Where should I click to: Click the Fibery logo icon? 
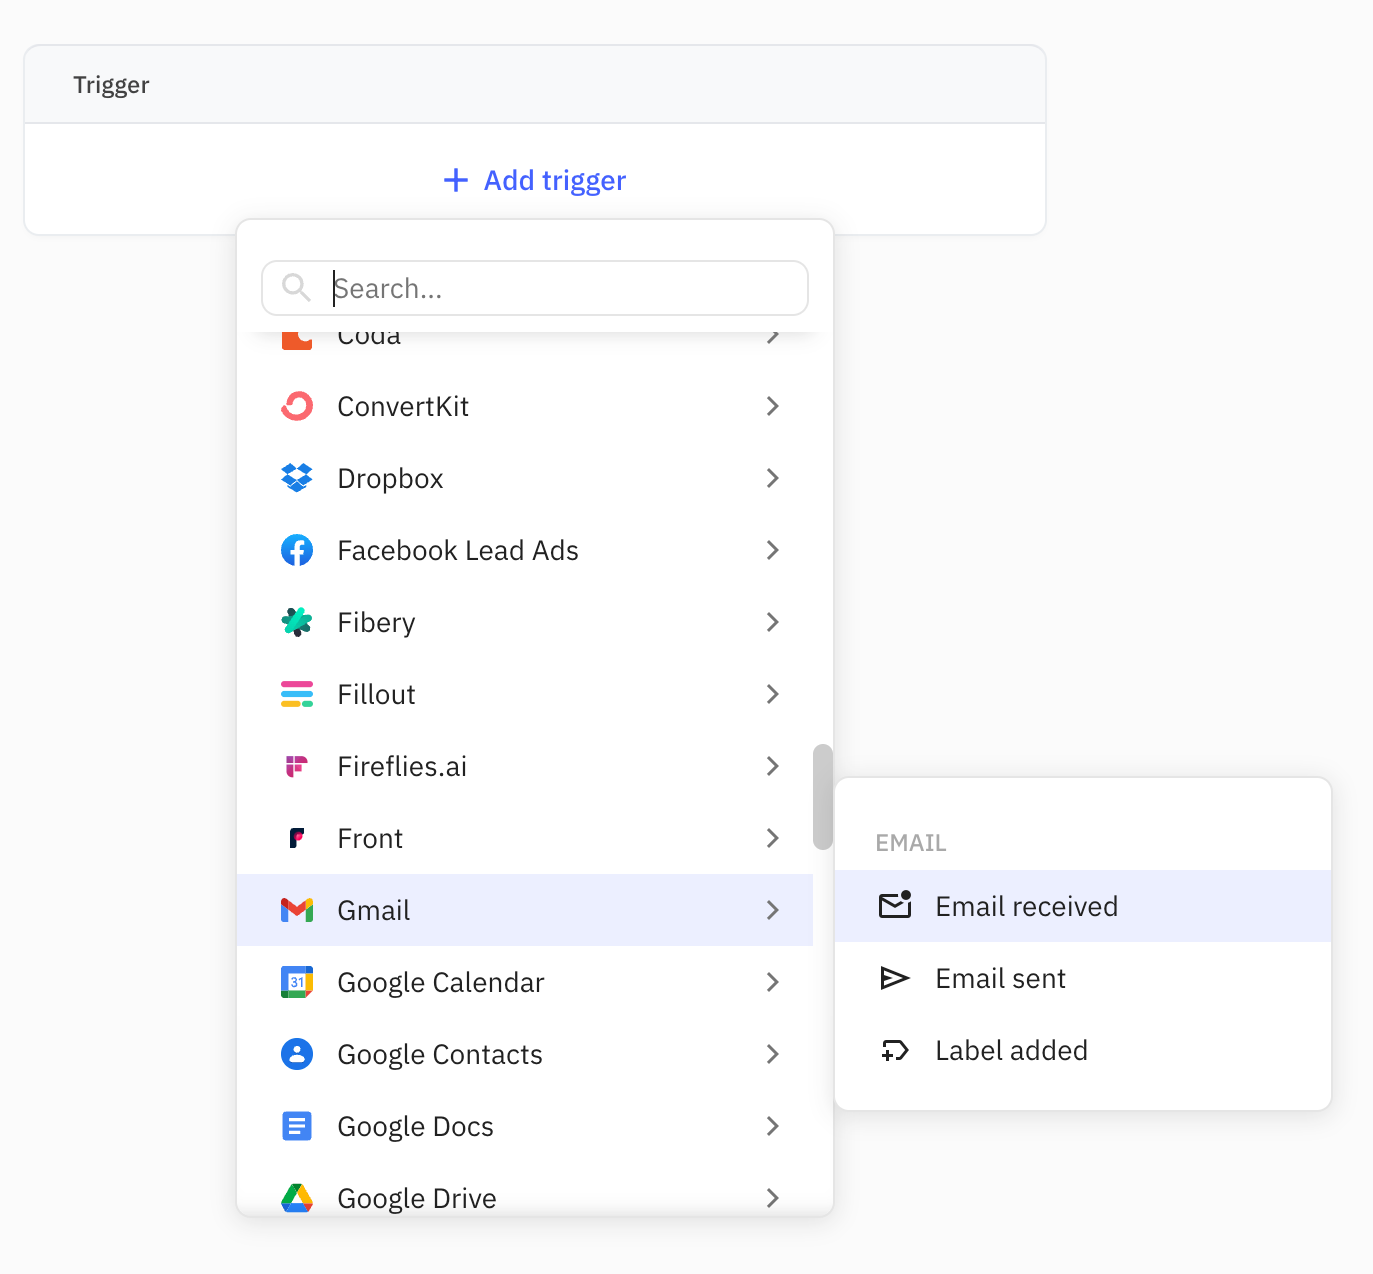(297, 622)
